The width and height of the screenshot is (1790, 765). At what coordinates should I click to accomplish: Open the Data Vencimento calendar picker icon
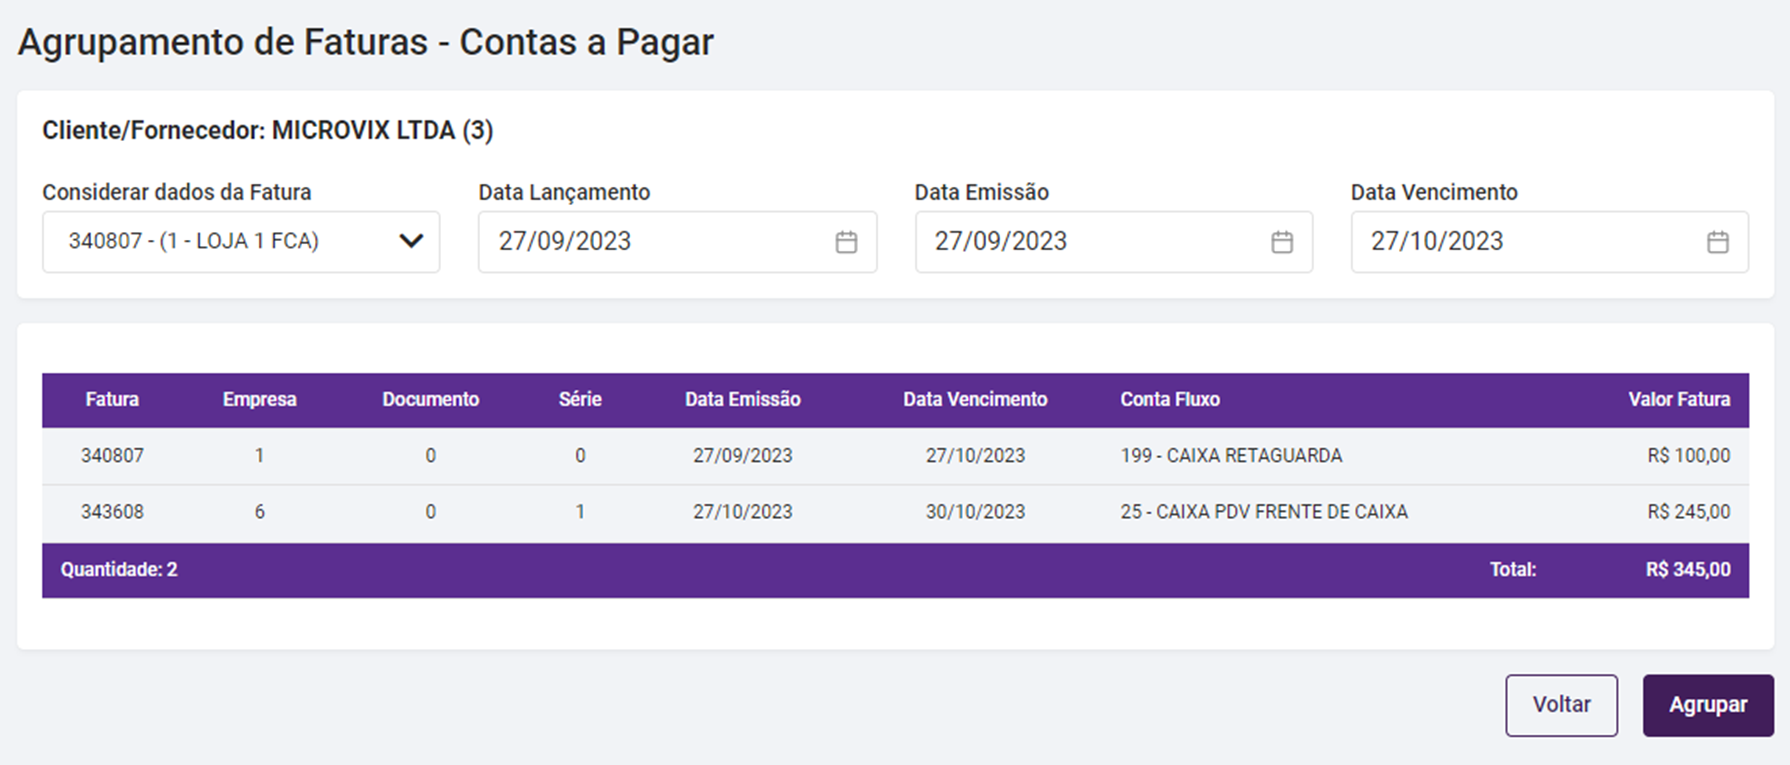[1718, 242]
